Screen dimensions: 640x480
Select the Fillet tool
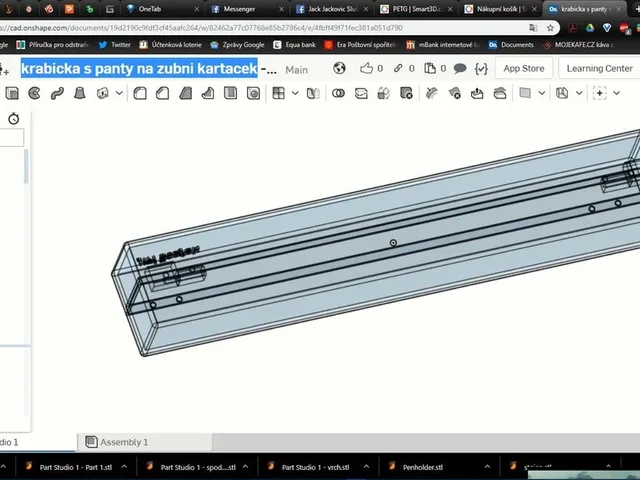pos(140,93)
